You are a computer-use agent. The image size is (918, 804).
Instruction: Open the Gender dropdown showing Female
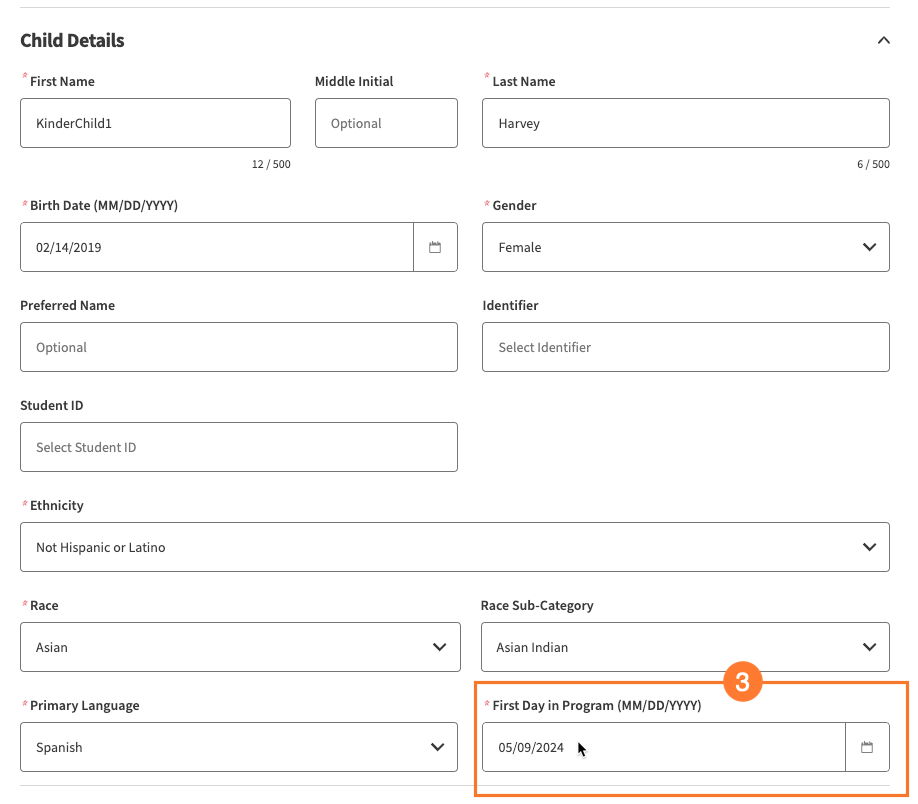[685, 247]
